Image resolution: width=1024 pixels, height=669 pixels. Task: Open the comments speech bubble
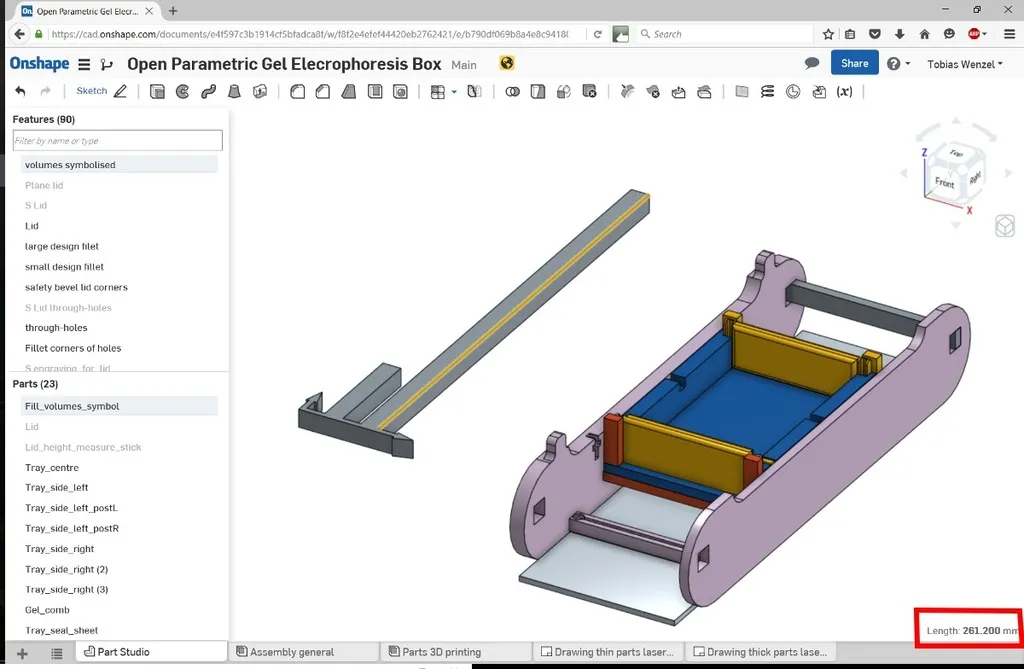812,63
